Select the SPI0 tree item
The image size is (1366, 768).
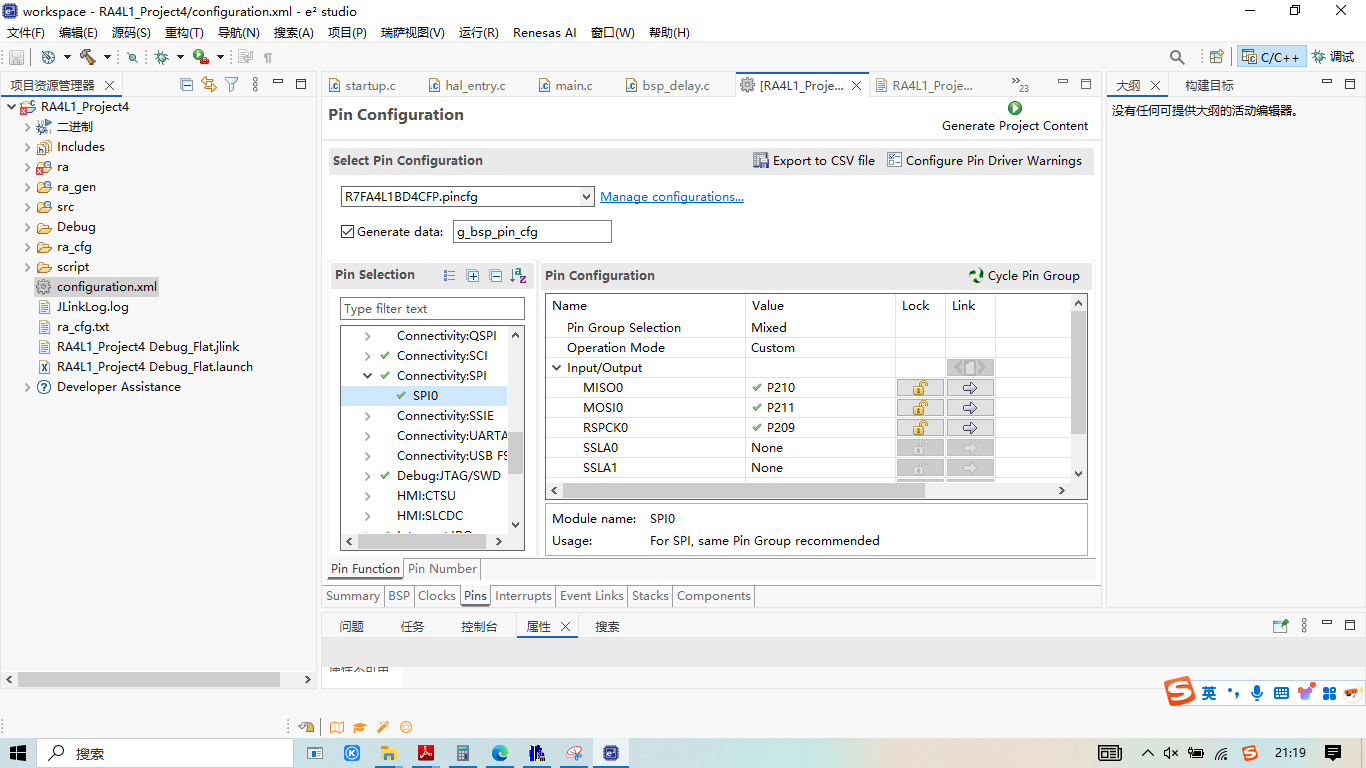[425, 396]
